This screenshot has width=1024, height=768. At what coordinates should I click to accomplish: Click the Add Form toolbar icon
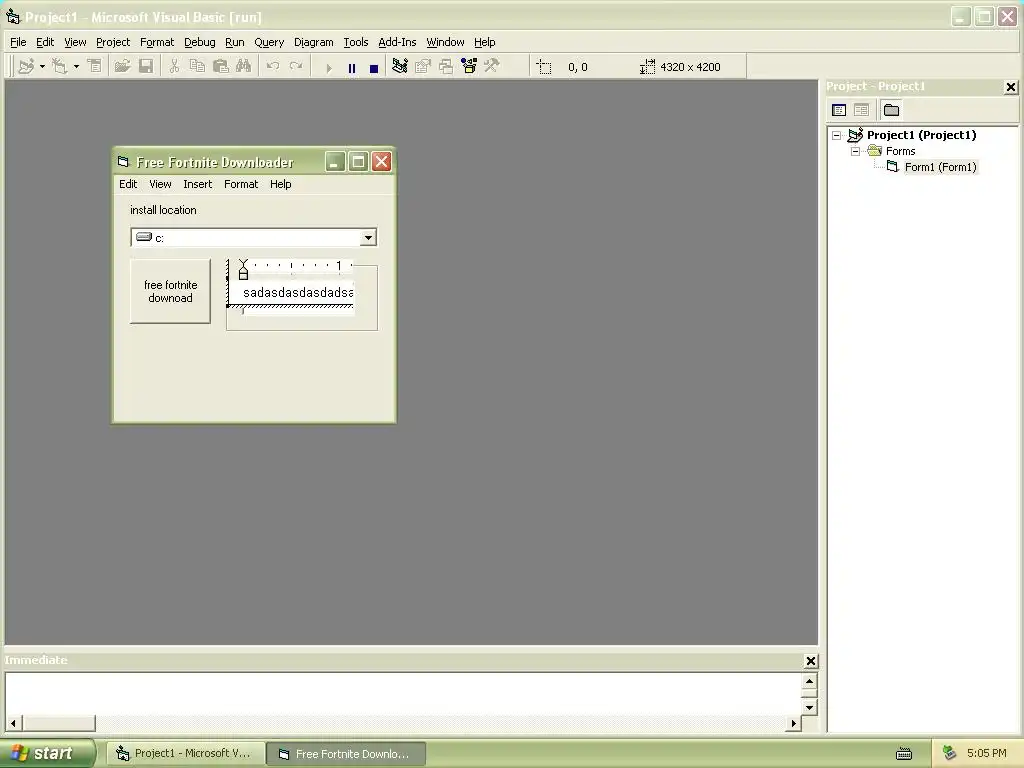pos(60,67)
